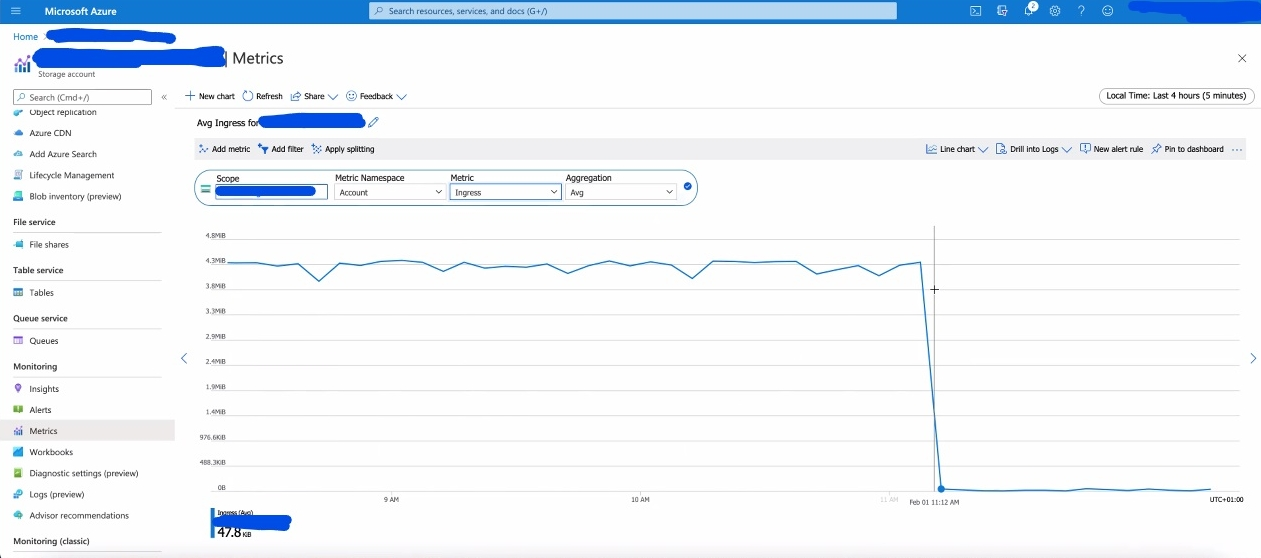
Task: Open the Azure portal hamburger menu
Action: pyautogui.click(x=15, y=11)
